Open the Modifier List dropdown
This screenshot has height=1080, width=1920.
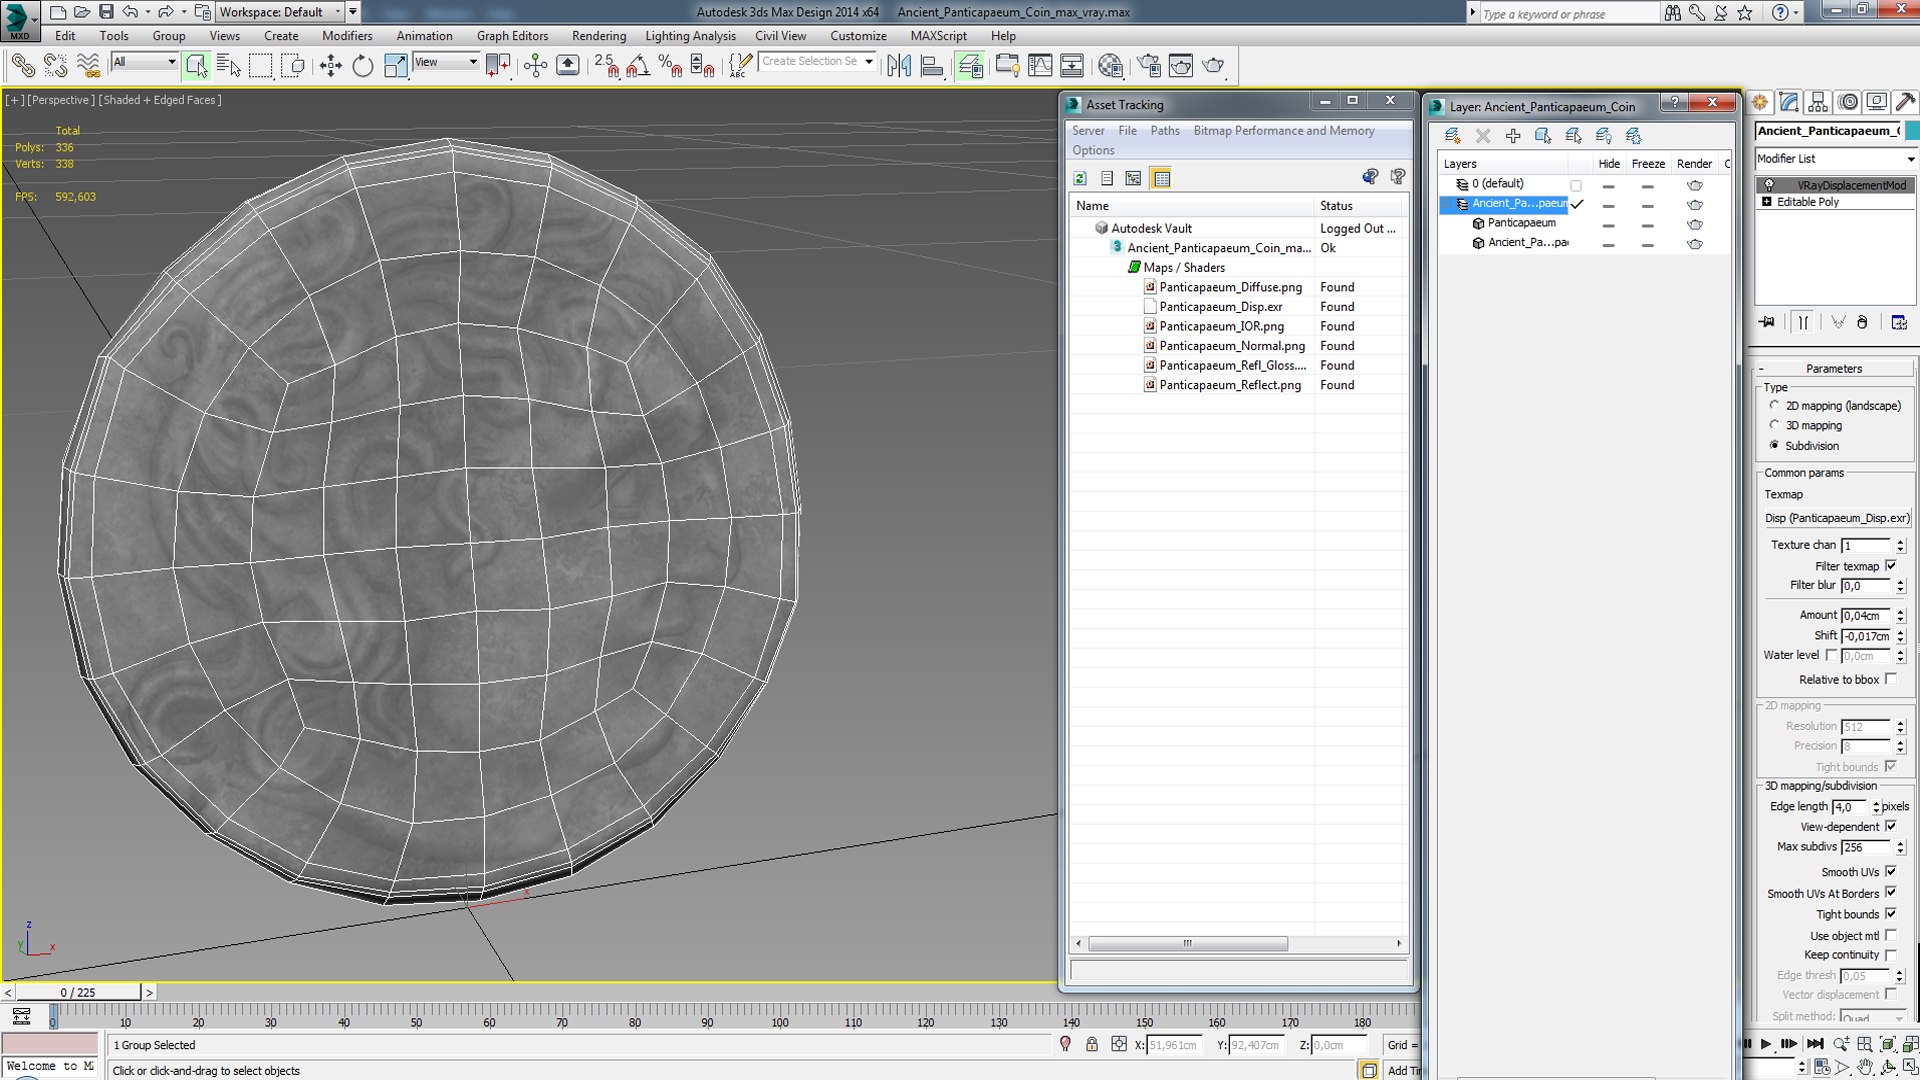pyautogui.click(x=1836, y=159)
